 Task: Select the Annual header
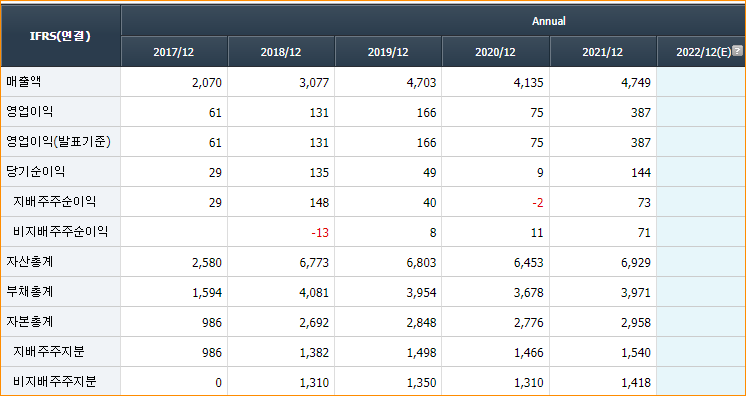pyautogui.click(x=549, y=21)
